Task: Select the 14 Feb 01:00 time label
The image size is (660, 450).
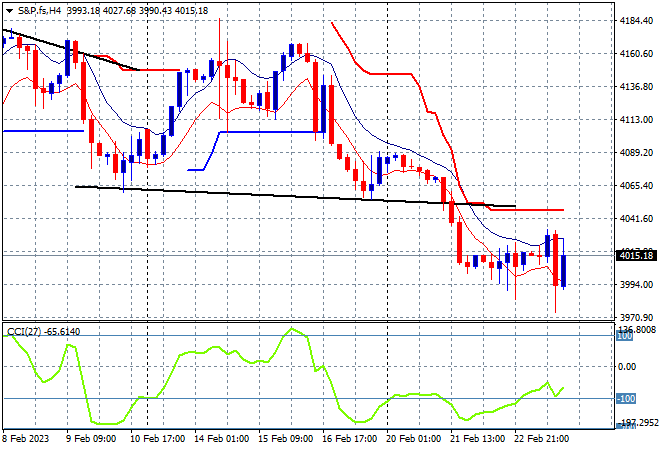Action: 221,439
